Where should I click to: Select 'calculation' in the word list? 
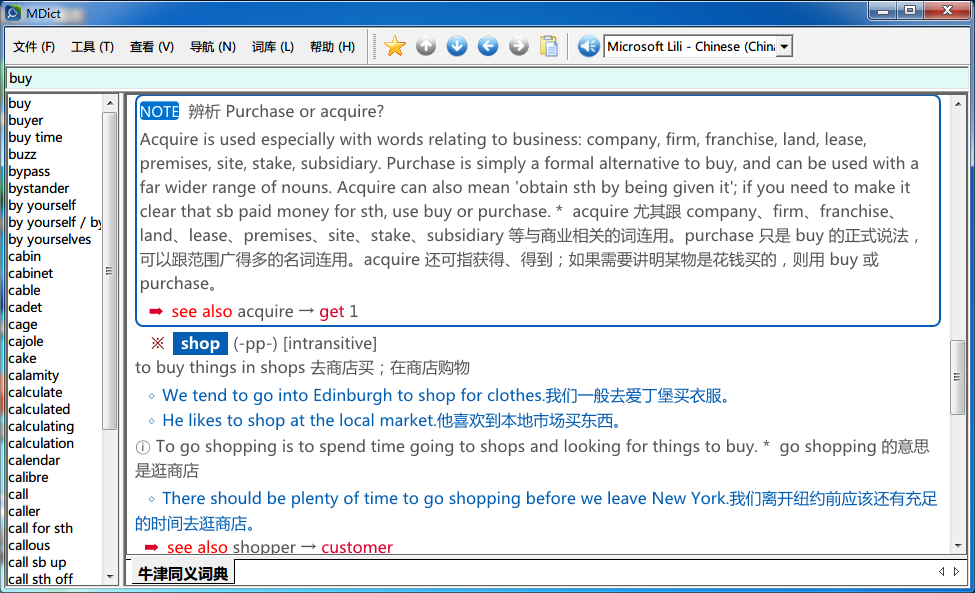pyautogui.click(x=41, y=443)
